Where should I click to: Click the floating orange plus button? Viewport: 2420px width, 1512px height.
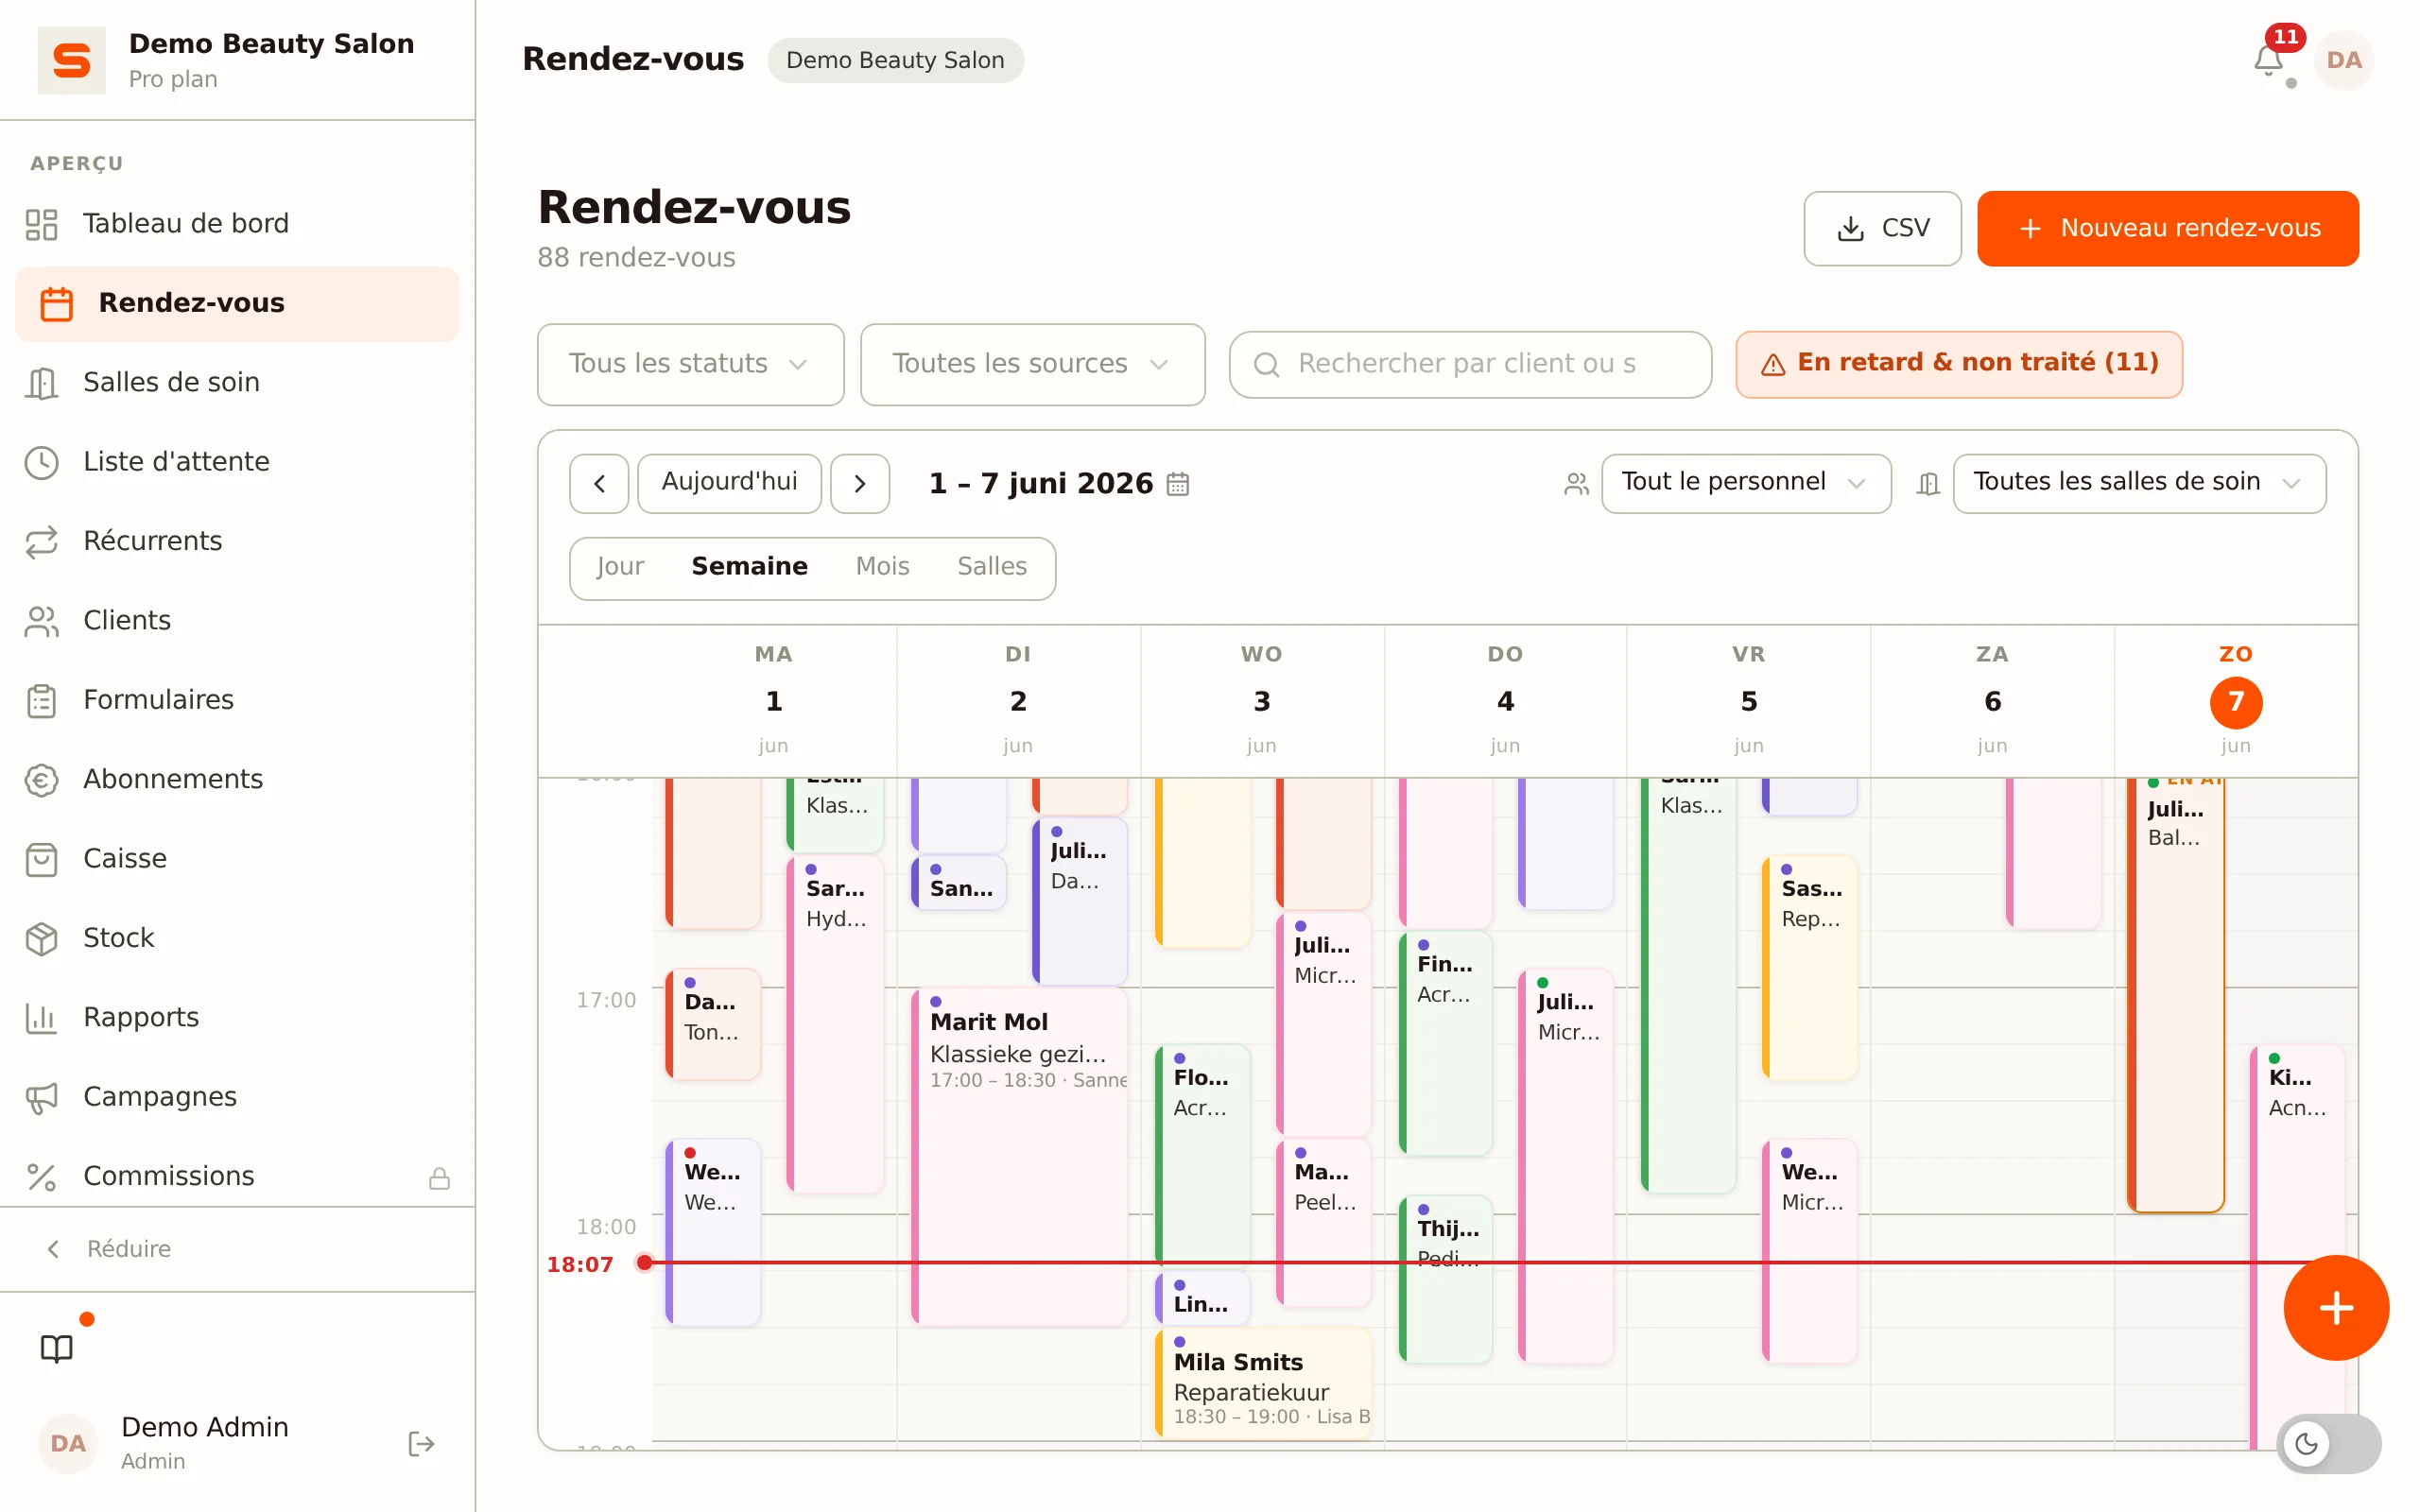(2336, 1307)
